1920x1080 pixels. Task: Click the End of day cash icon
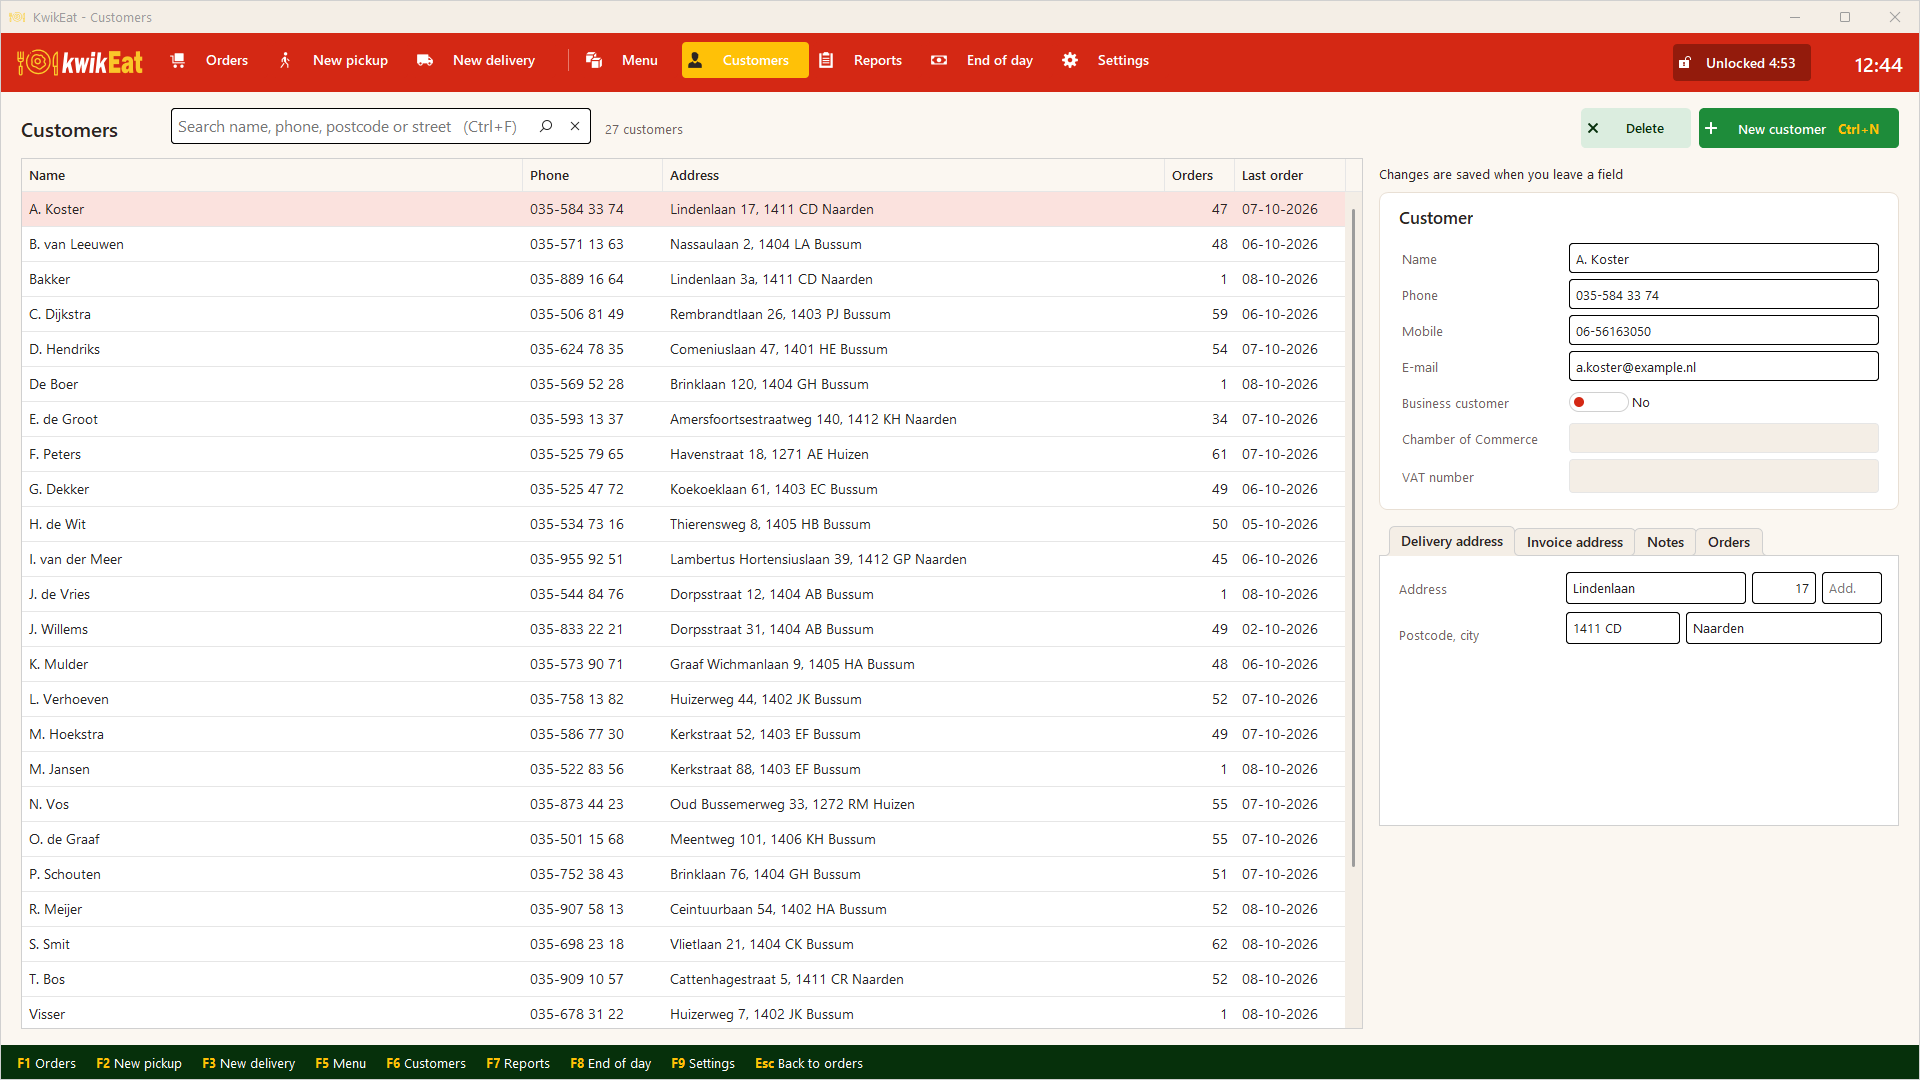point(939,61)
